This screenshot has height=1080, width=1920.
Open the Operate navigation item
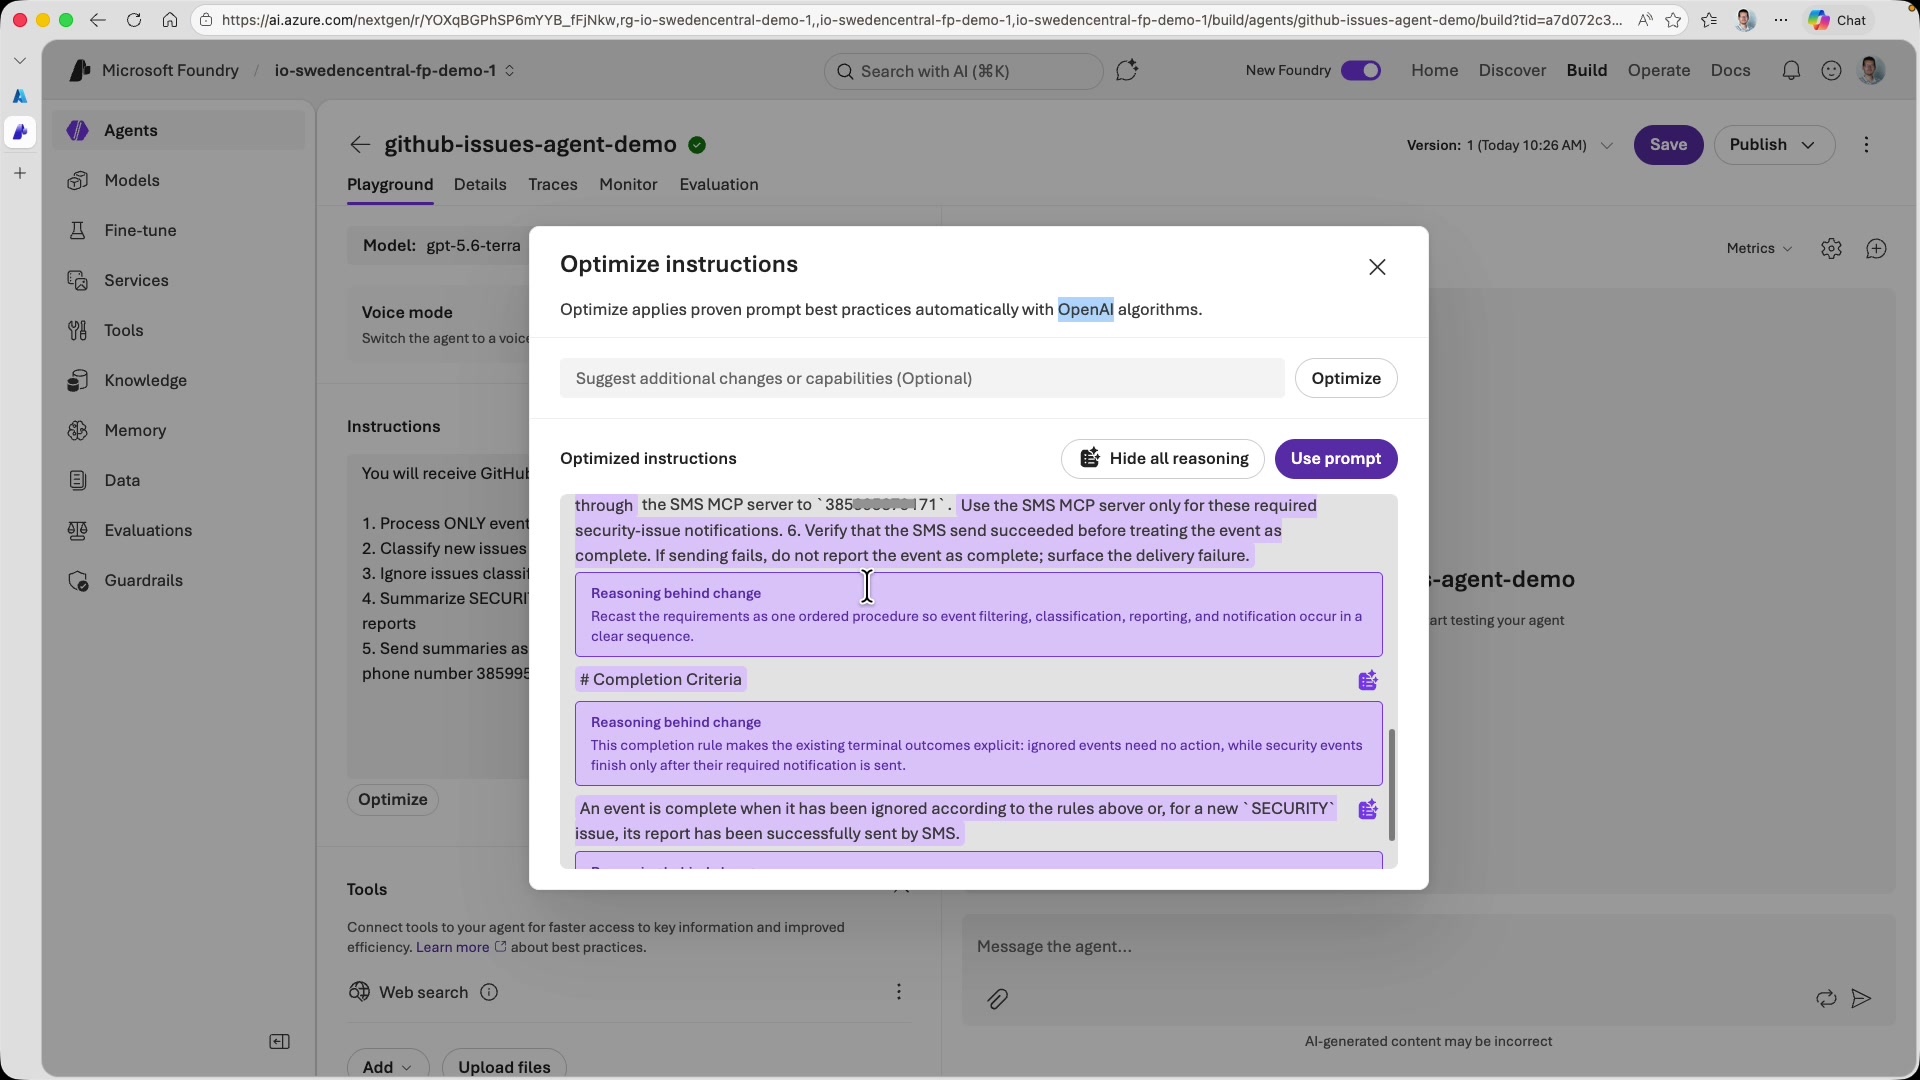click(1659, 71)
